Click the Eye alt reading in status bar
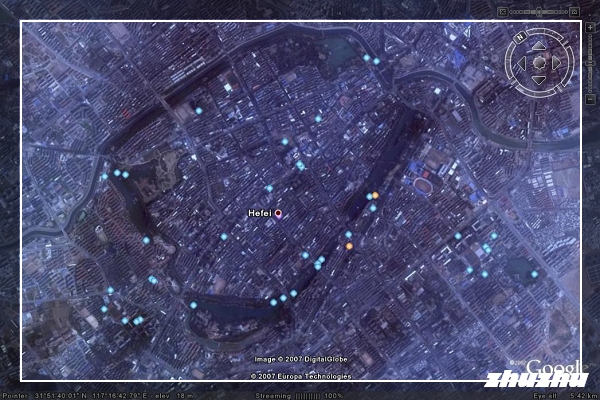 click(x=560, y=395)
